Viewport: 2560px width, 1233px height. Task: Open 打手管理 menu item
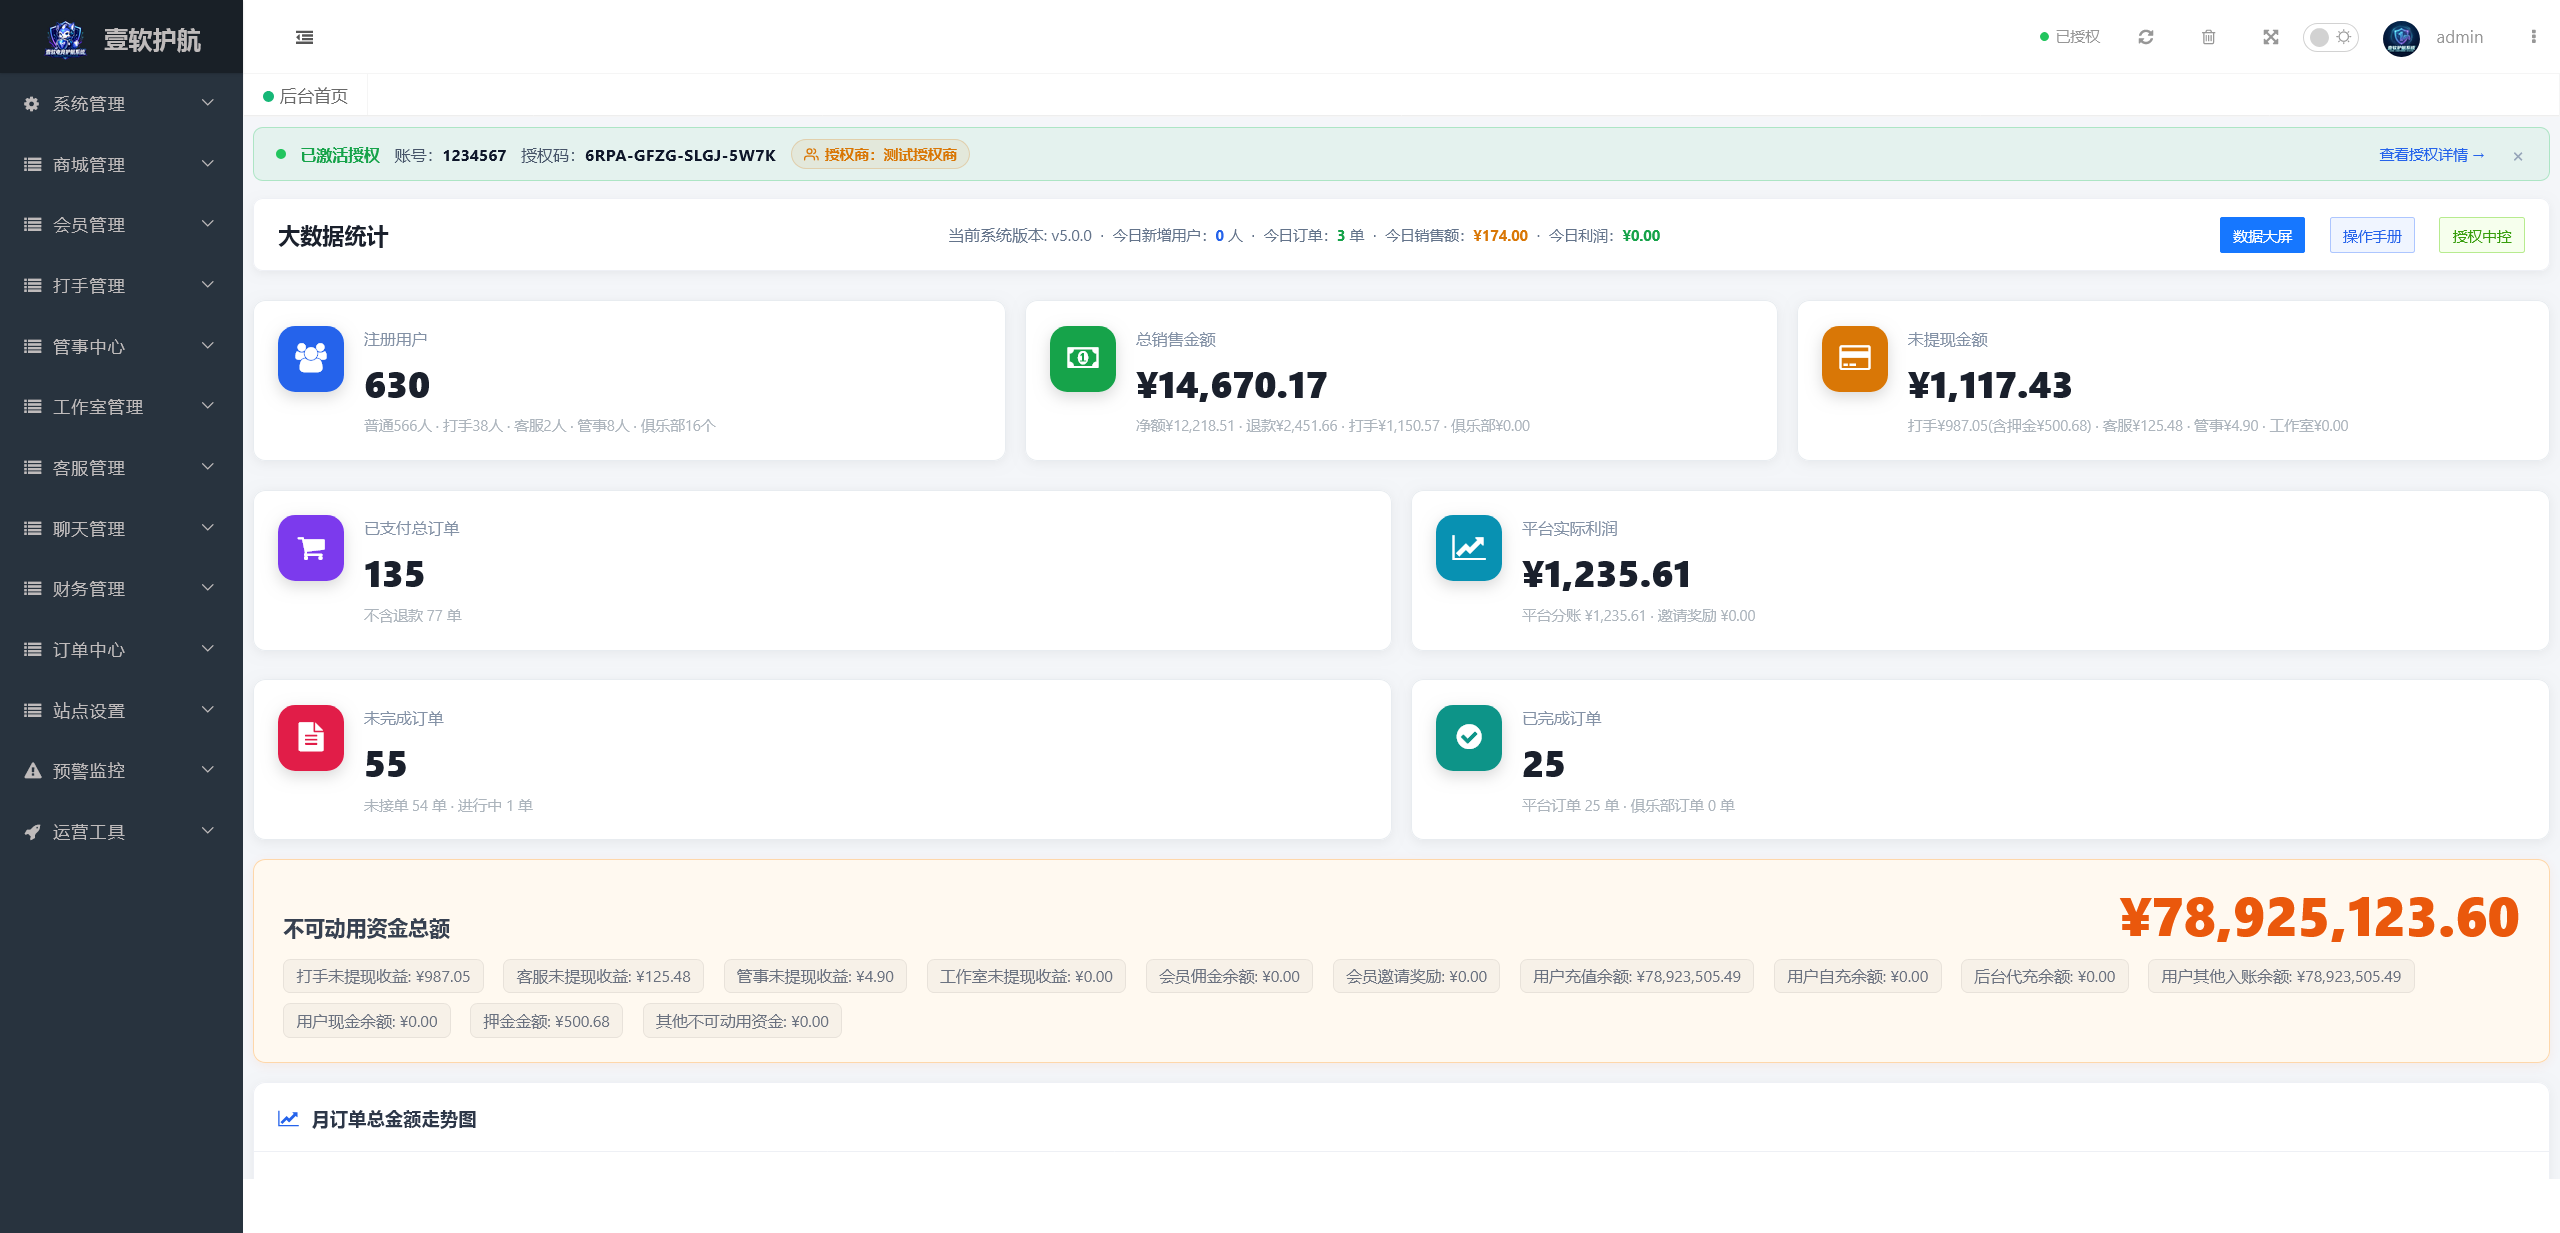121,286
